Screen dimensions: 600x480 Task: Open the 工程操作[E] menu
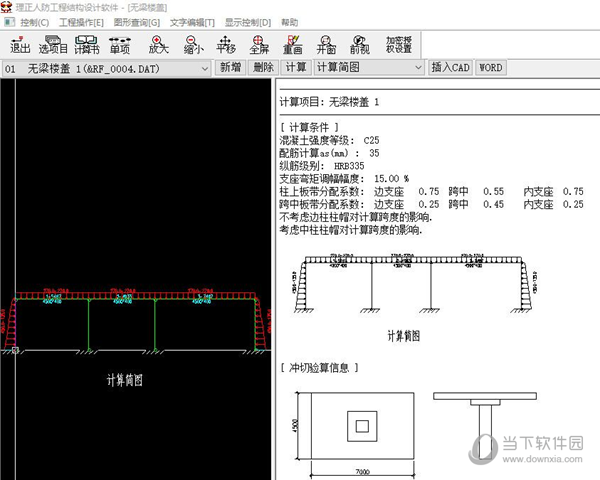pyautogui.click(x=81, y=23)
